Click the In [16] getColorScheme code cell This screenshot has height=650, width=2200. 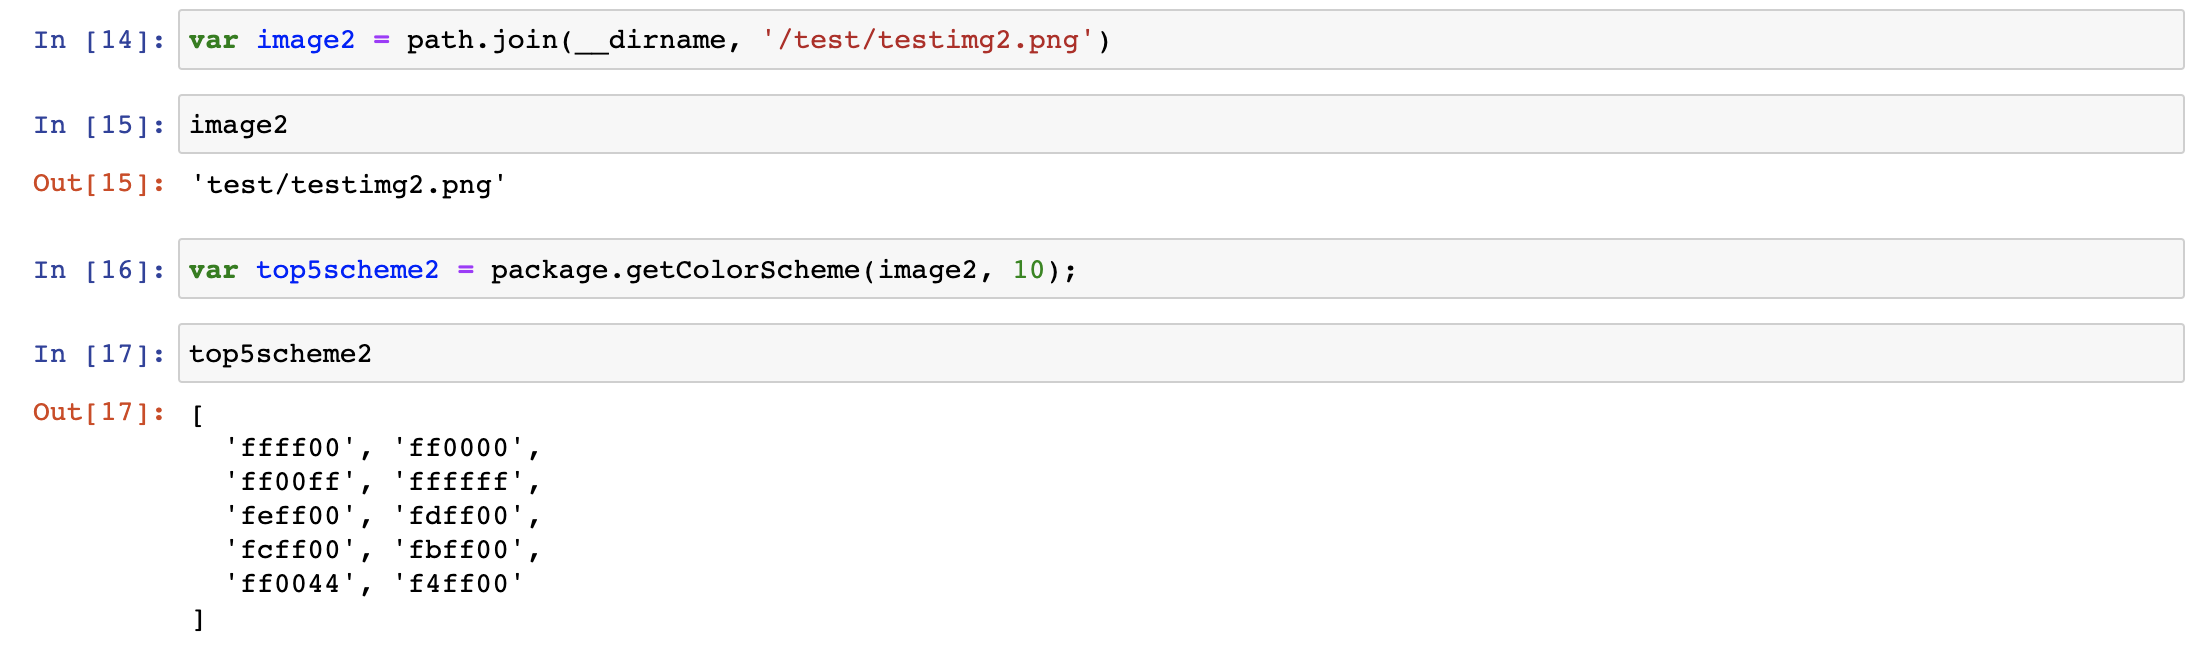coord(1181,269)
